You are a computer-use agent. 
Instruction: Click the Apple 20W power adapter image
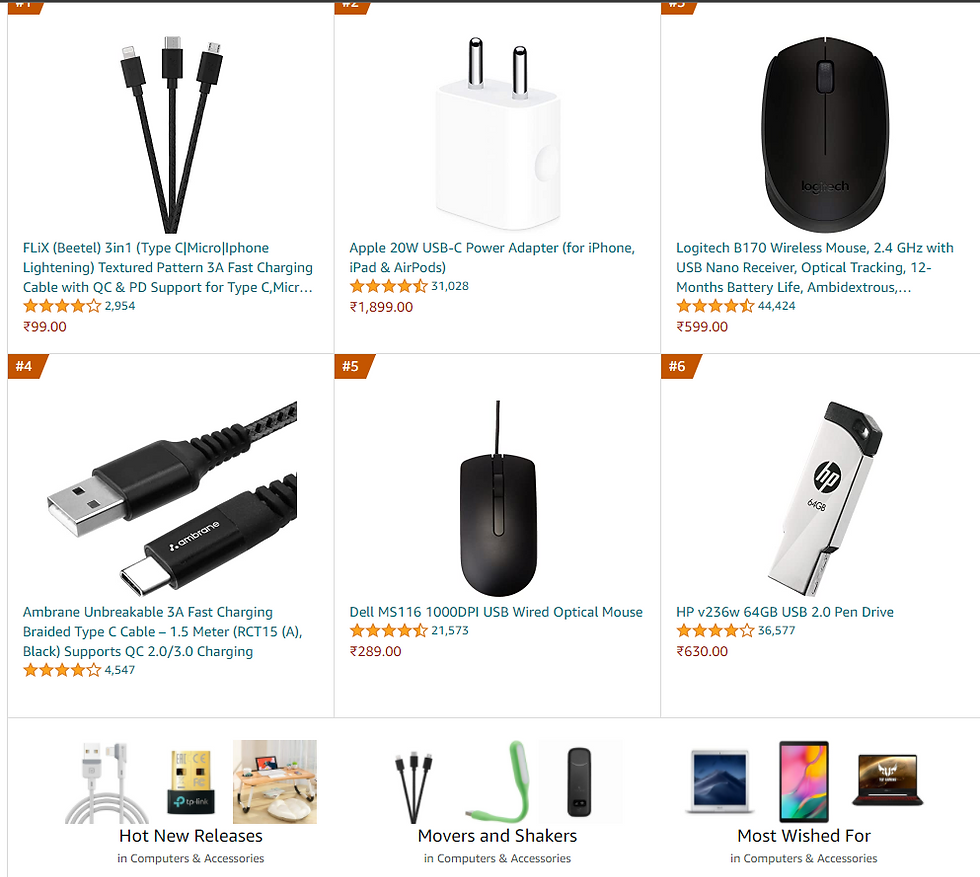click(498, 134)
